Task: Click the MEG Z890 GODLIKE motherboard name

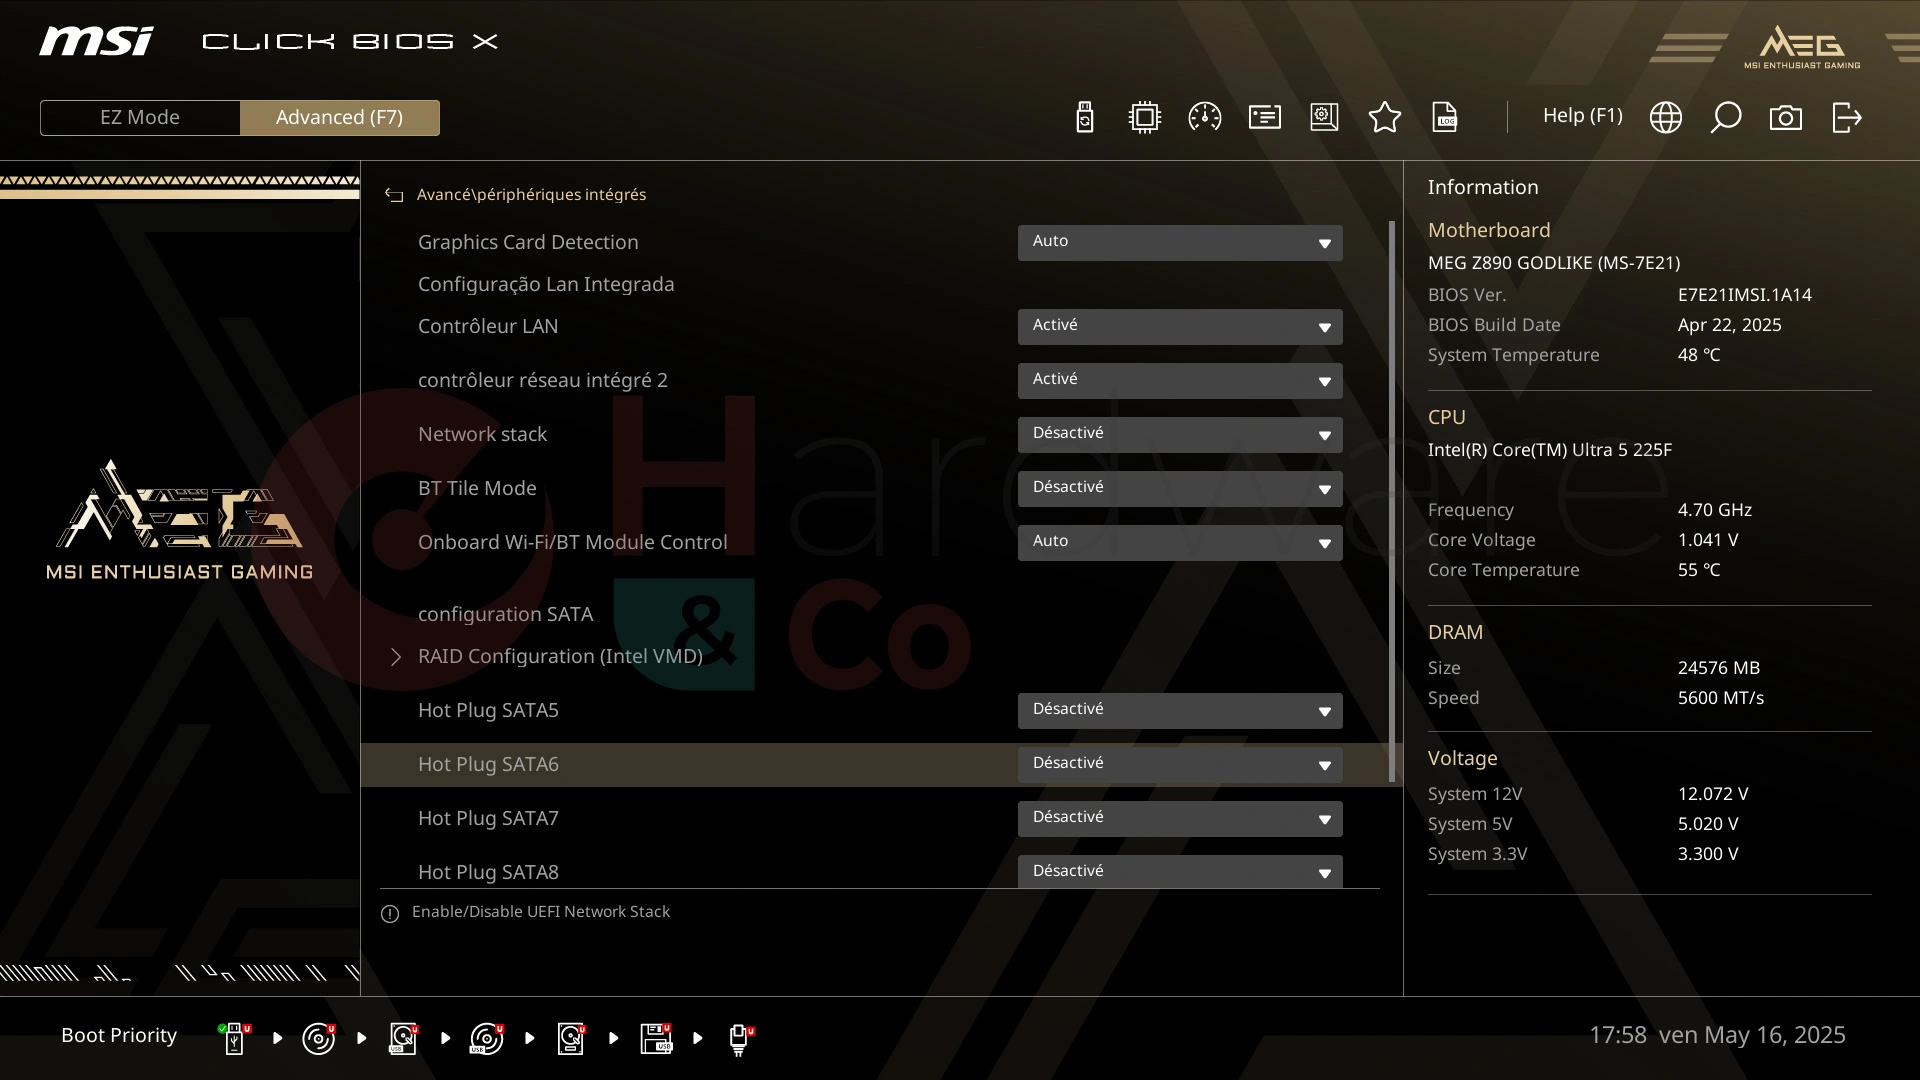Action: pyautogui.click(x=1553, y=263)
